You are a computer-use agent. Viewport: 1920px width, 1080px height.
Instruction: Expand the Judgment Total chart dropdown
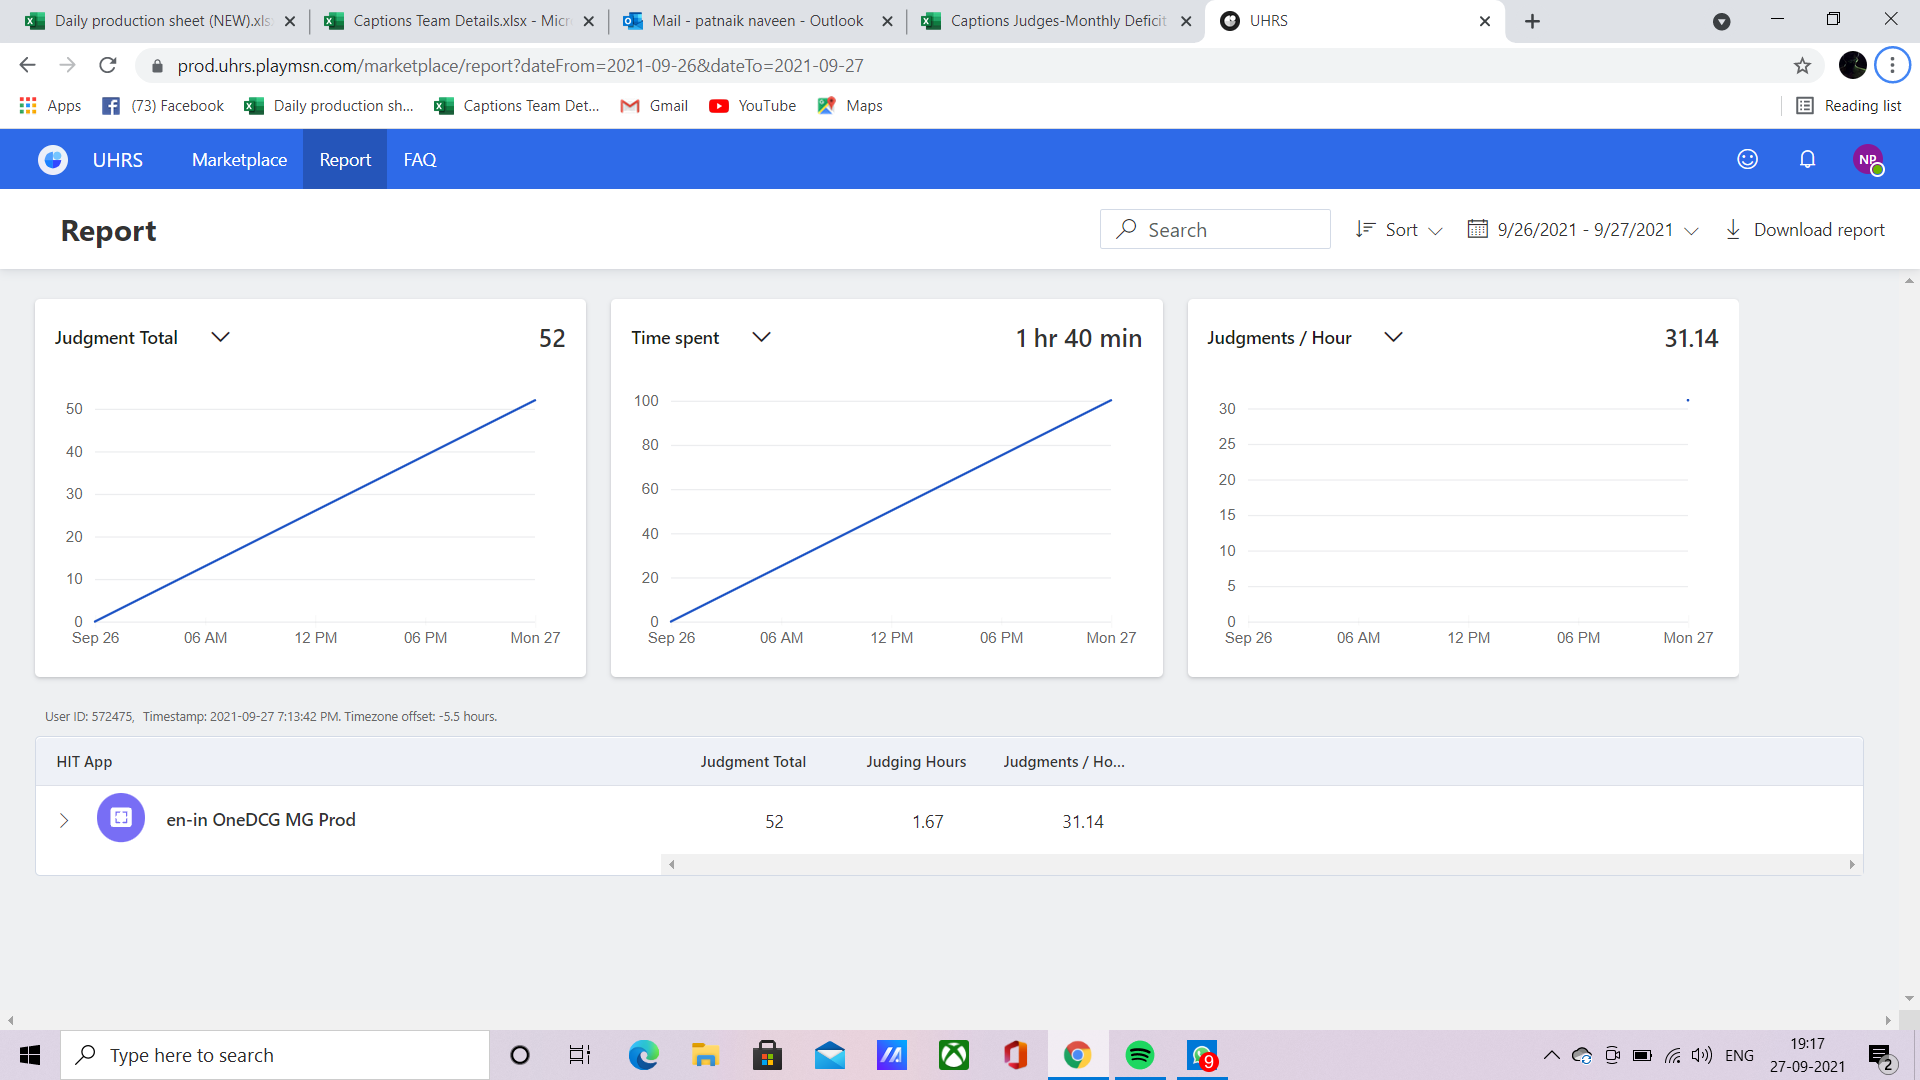(221, 337)
